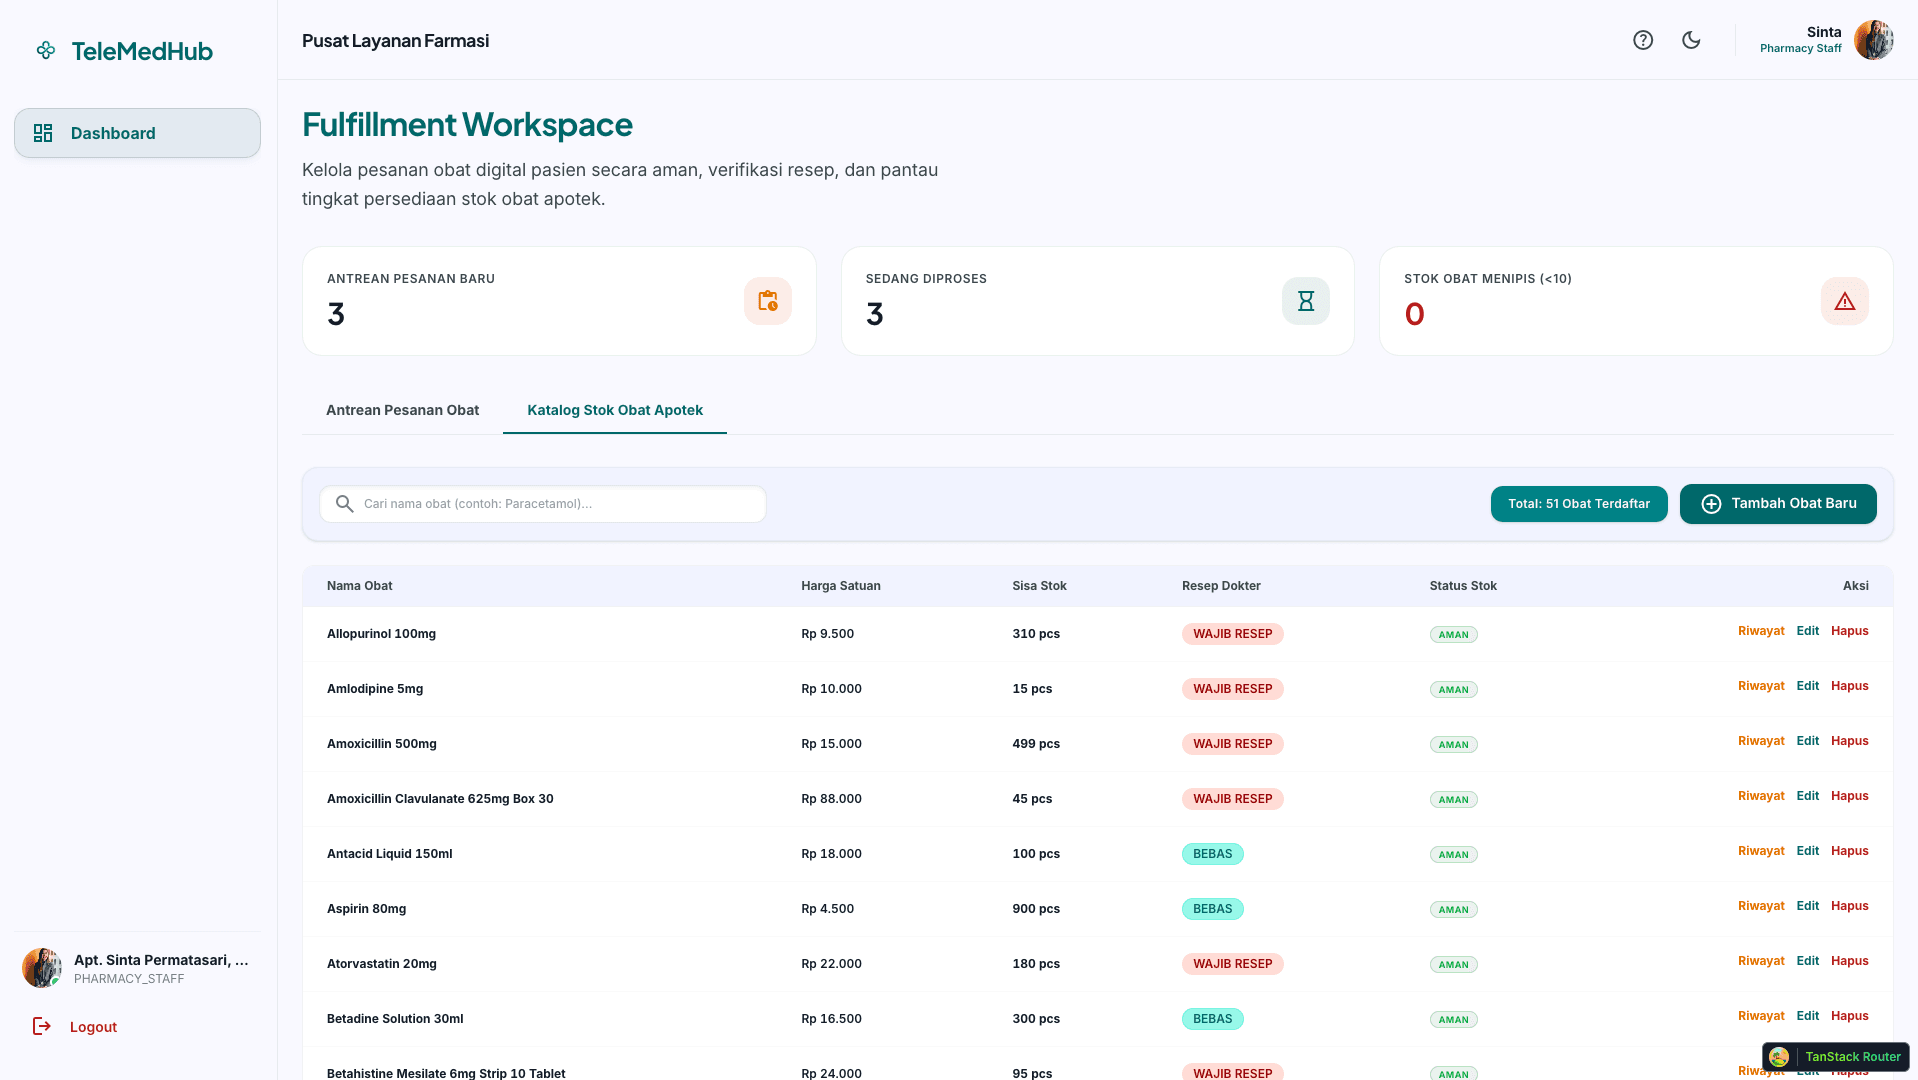Click sidebar avatar of Apt. Sinta Permatasari
Image resolution: width=1918 pixels, height=1080 pixels.
[x=42, y=968]
